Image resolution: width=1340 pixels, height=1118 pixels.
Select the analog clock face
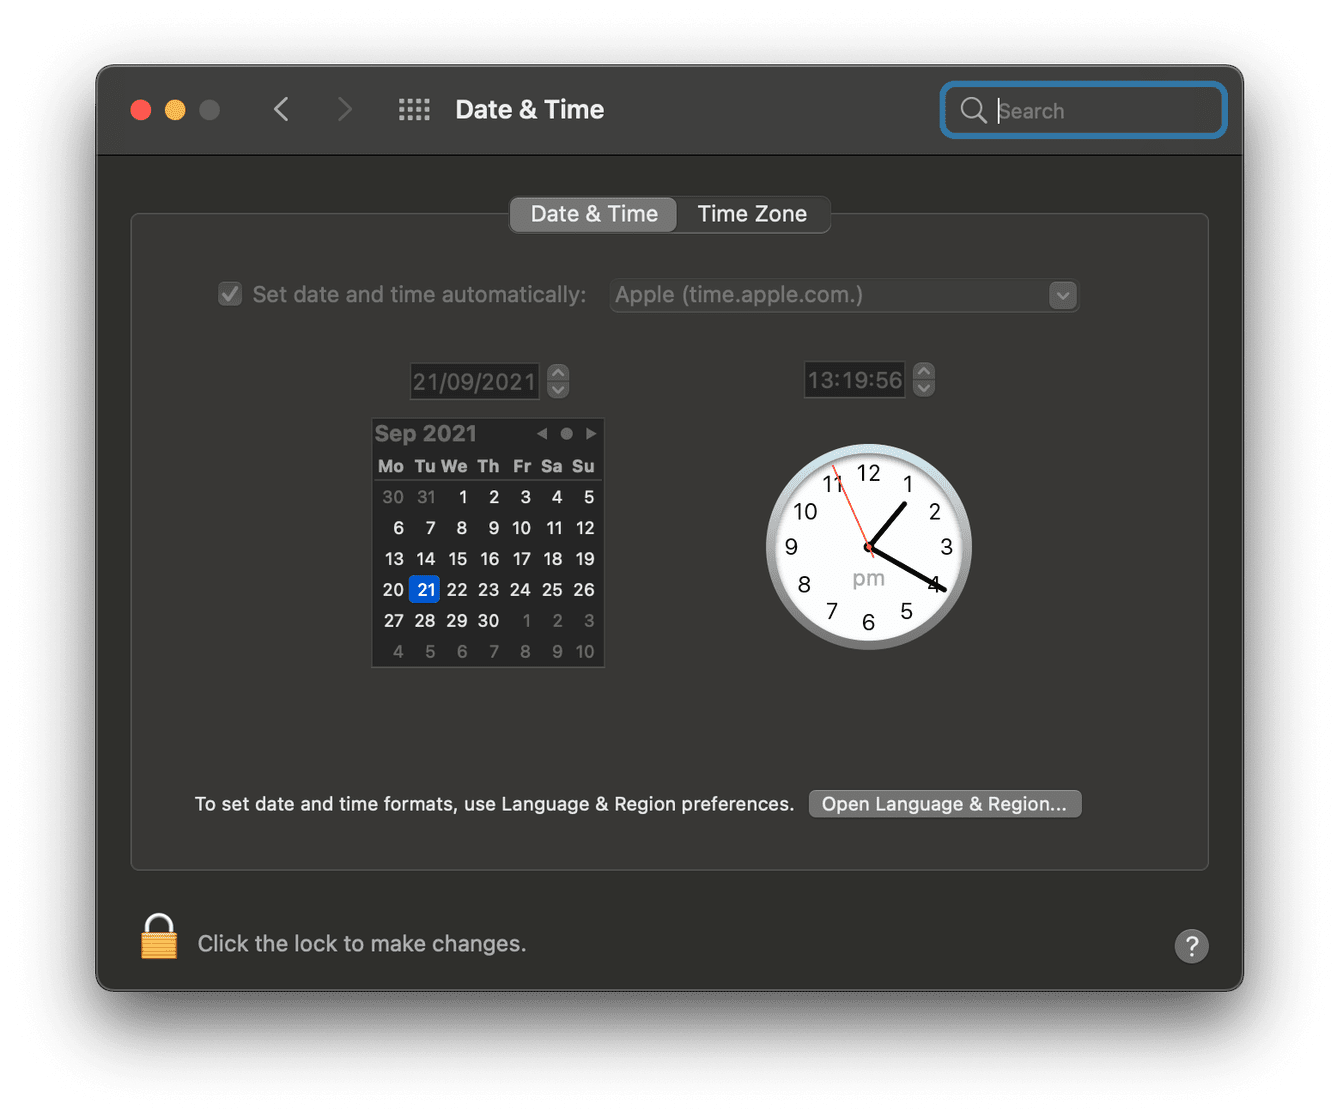(868, 547)
